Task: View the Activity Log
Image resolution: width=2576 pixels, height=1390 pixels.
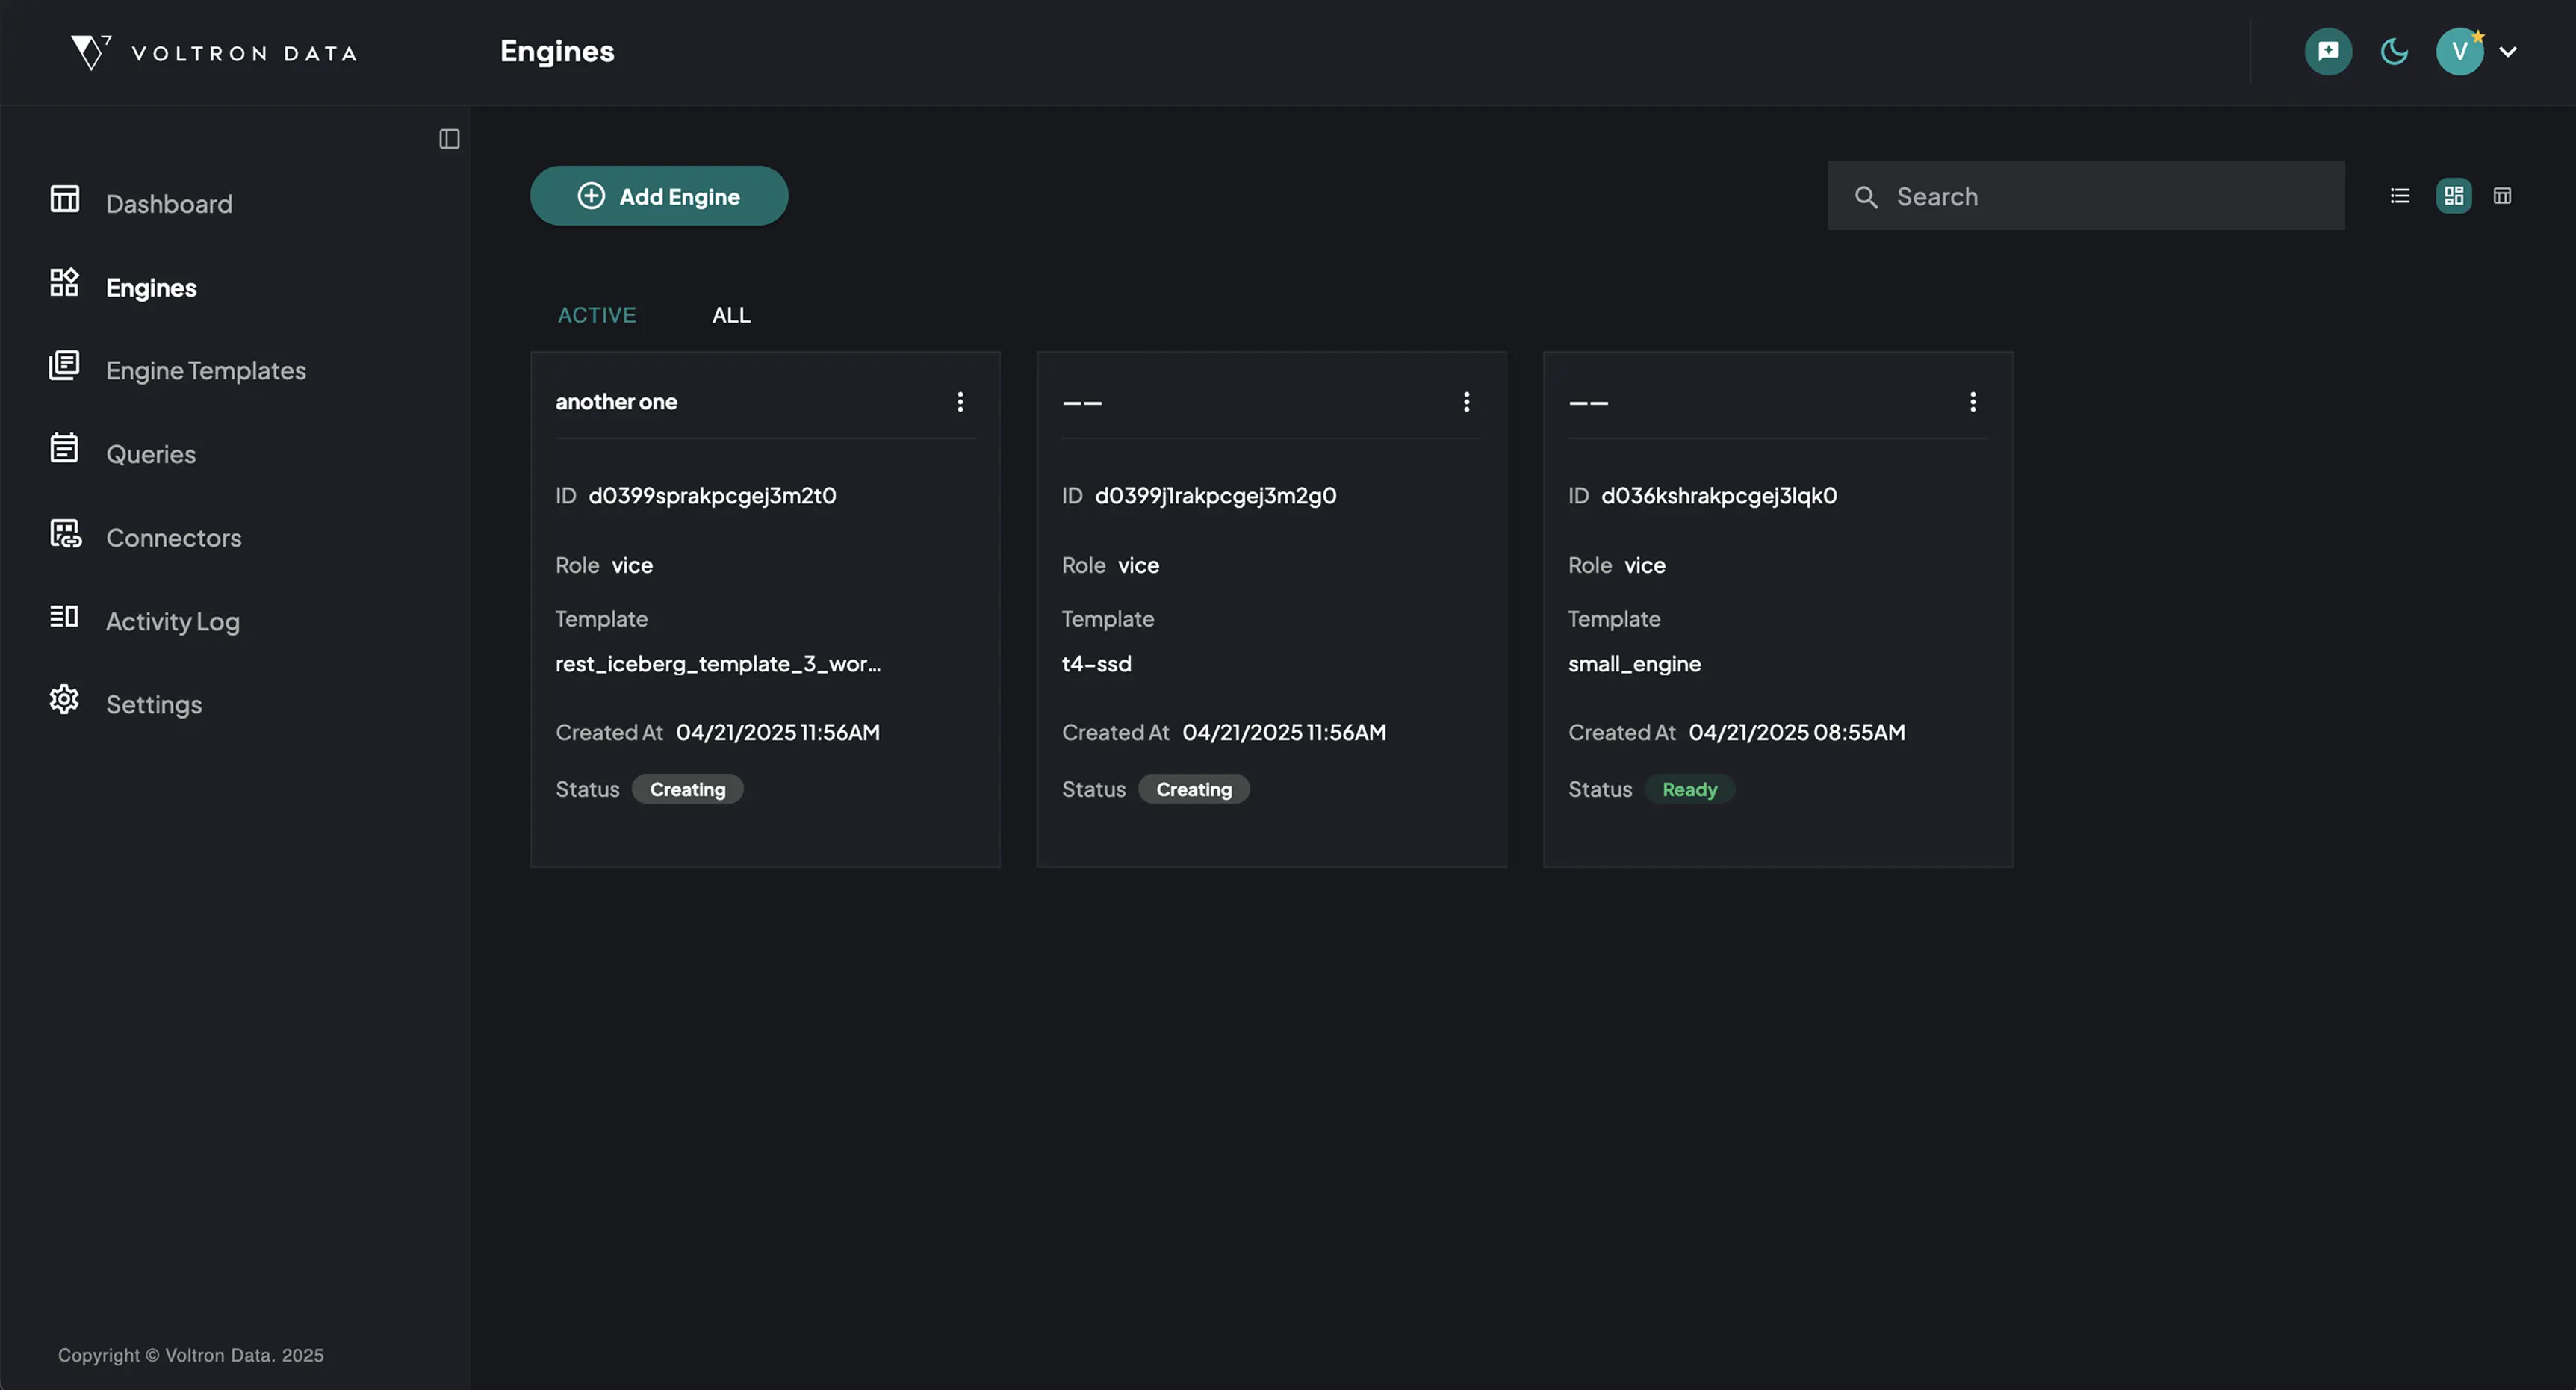Action: [x=172, y=621]
